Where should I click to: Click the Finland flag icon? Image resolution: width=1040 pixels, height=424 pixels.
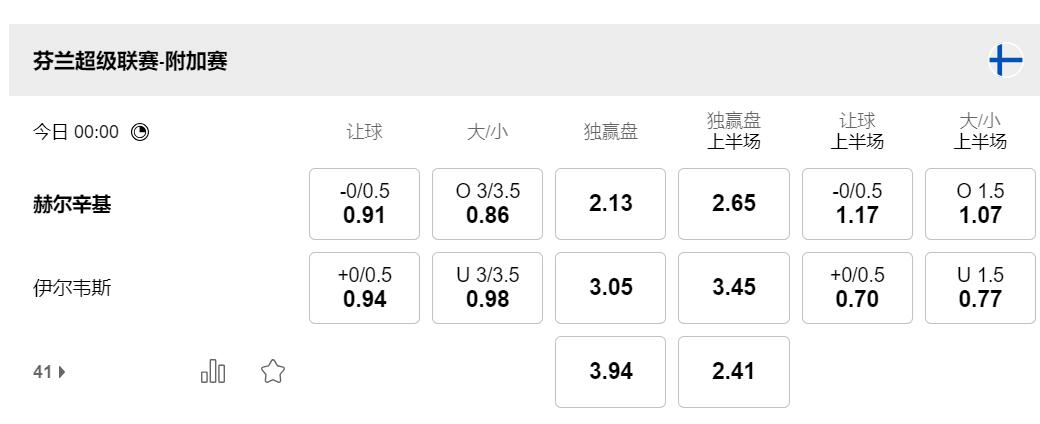point(1005,61)
